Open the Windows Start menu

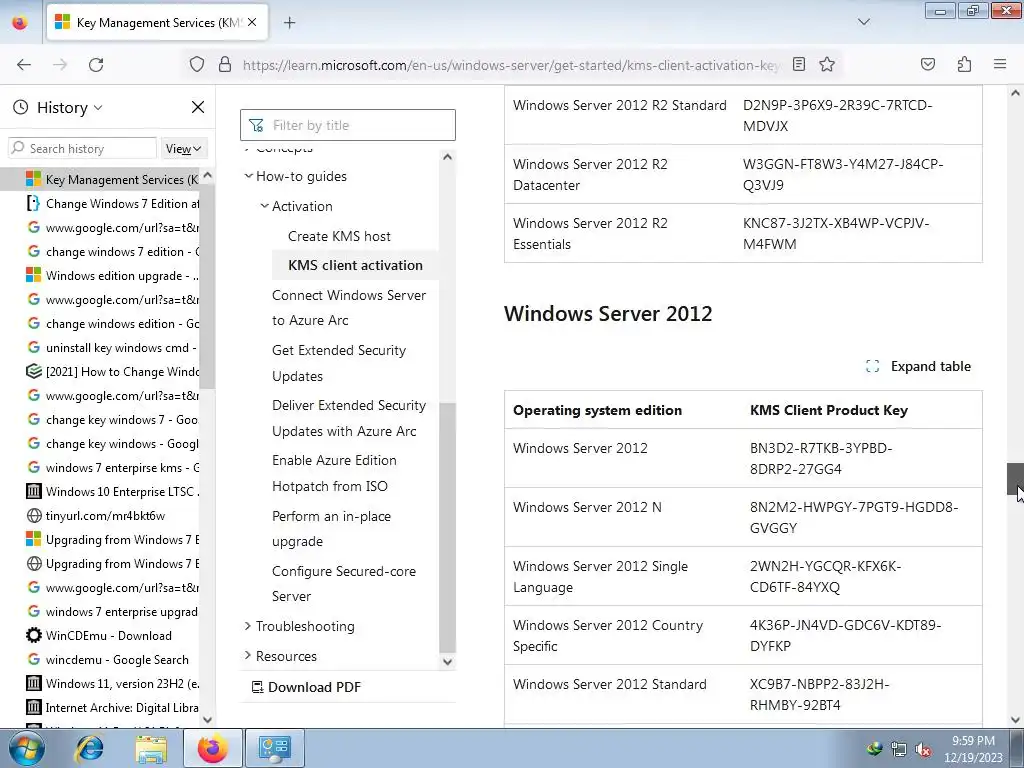[26, 748]
